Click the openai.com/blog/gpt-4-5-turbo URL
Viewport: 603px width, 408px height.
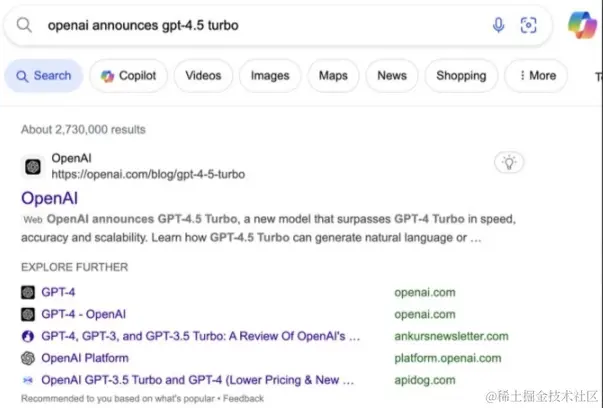click(x=148, y=175)
